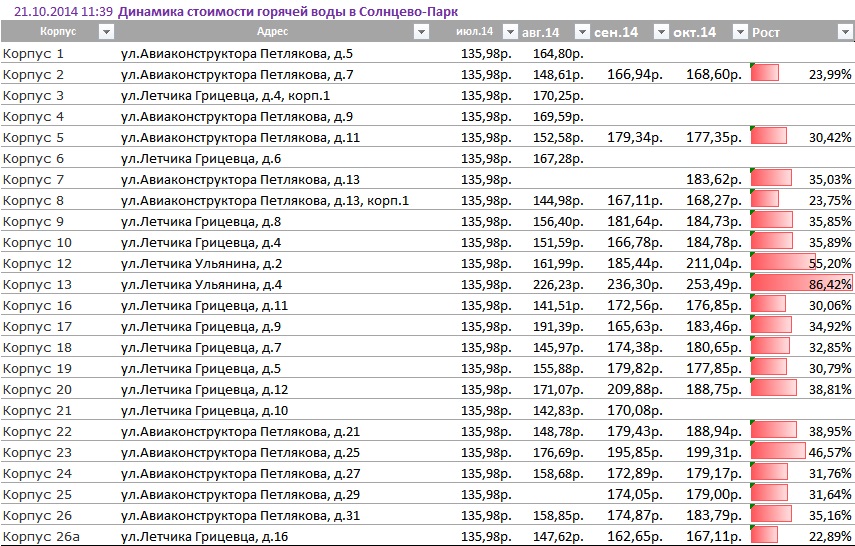
Task: Select the '170,08р.' cell in Корпус 21 row
Action: pyautogui.click(x=635, y=410)
